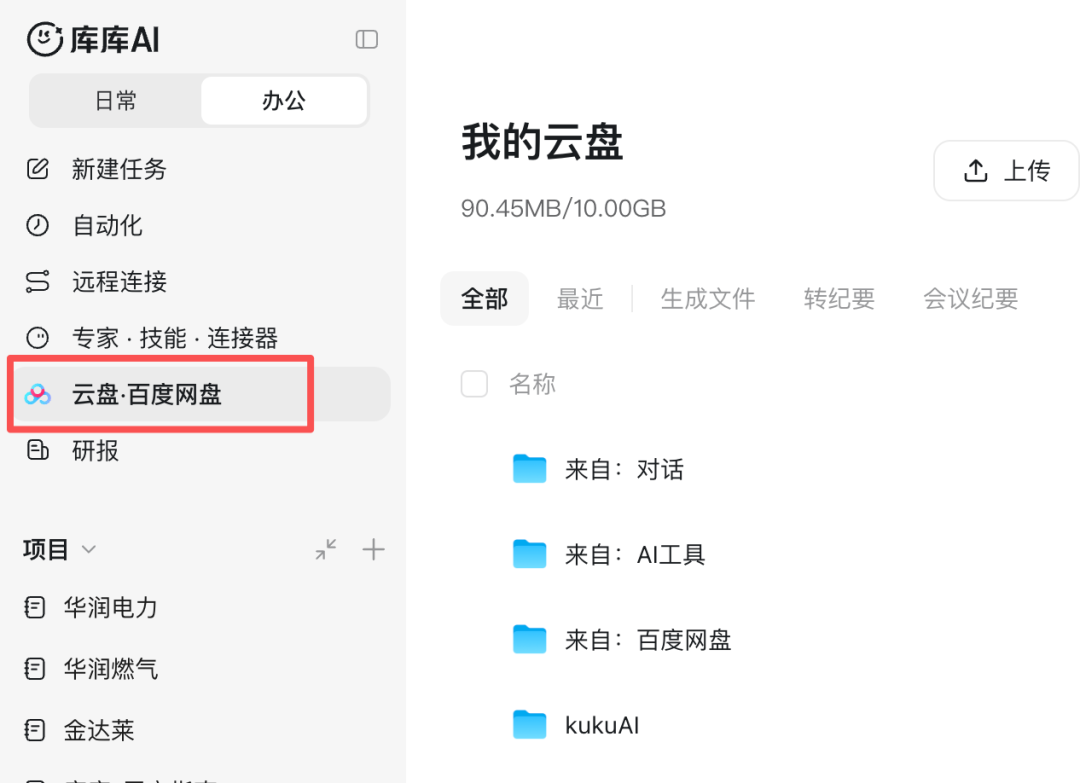Open 自动化 via its clock icon
Image resolution: width=1080 pixels, height=783 pixels.
[x=37, y=225]
